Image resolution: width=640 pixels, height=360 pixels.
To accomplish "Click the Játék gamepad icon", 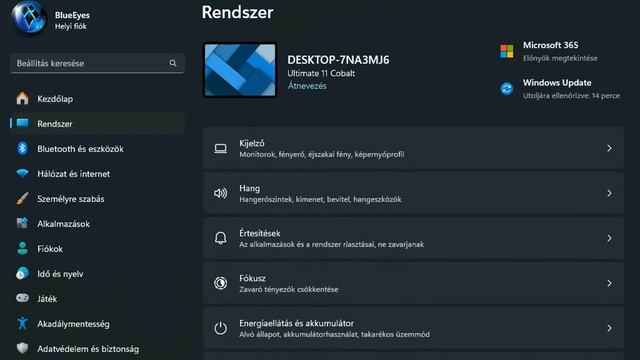I will point(22,298).
